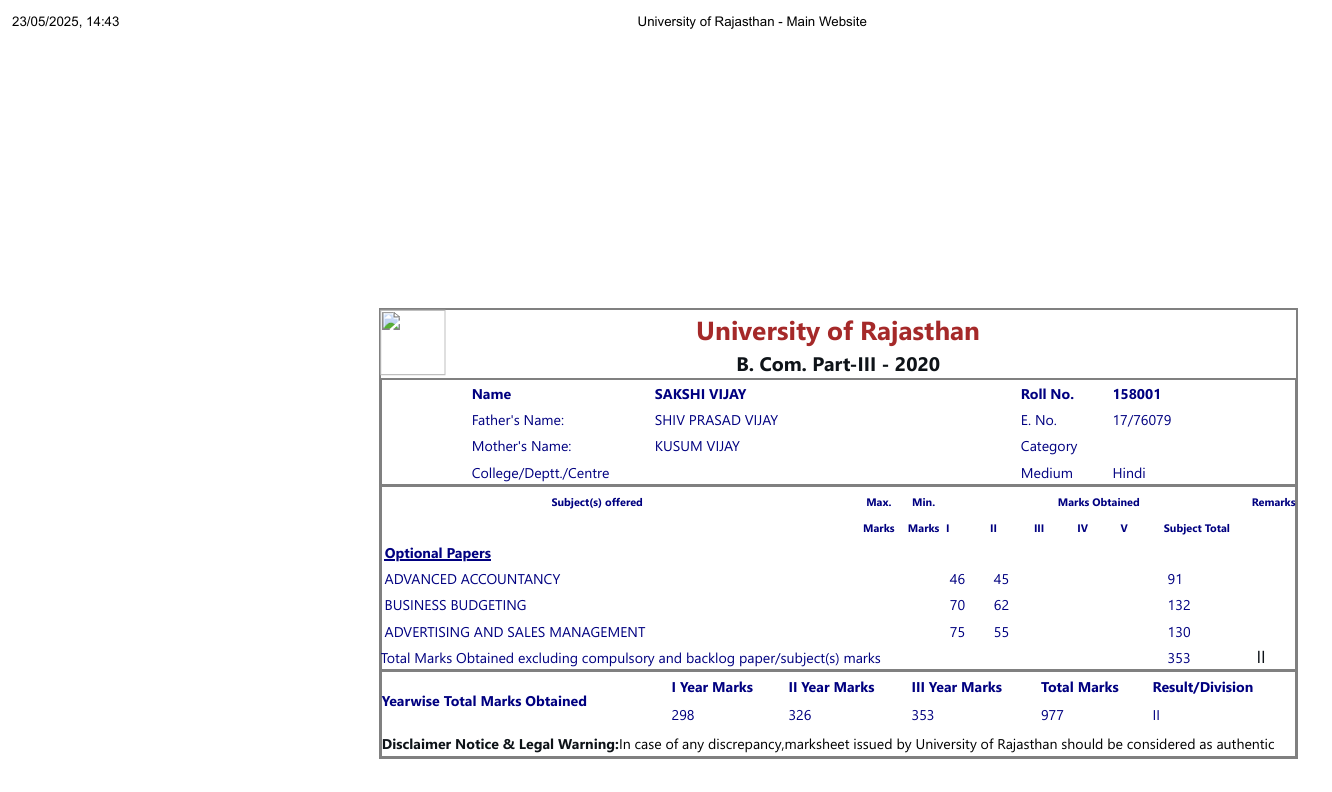Click the I Year Marks value 298
Image resolution: width=1332 pixels, height=792 pixels.
pos(682,715)
